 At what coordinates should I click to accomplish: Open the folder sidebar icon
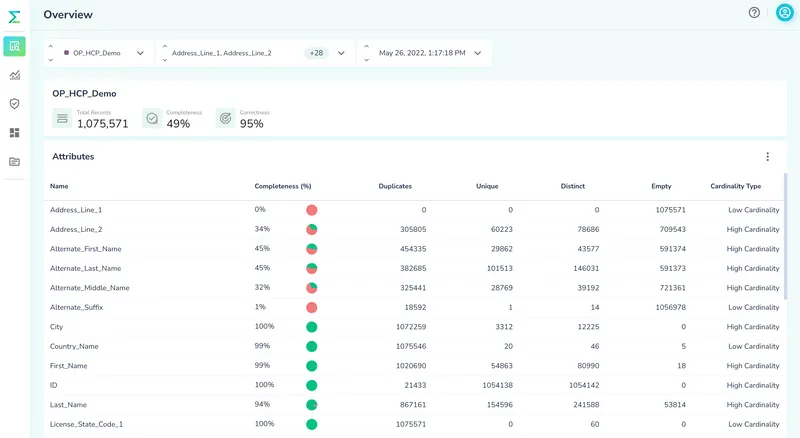click(14, 161)
